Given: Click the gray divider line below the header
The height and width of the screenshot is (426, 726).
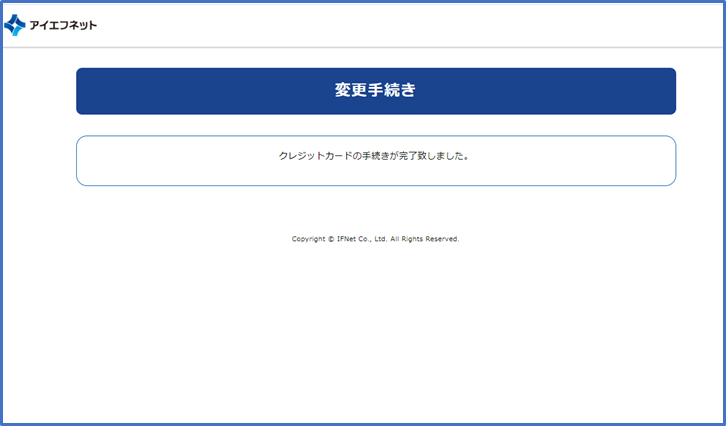Looking at the screenshot, I should (400, 47).
